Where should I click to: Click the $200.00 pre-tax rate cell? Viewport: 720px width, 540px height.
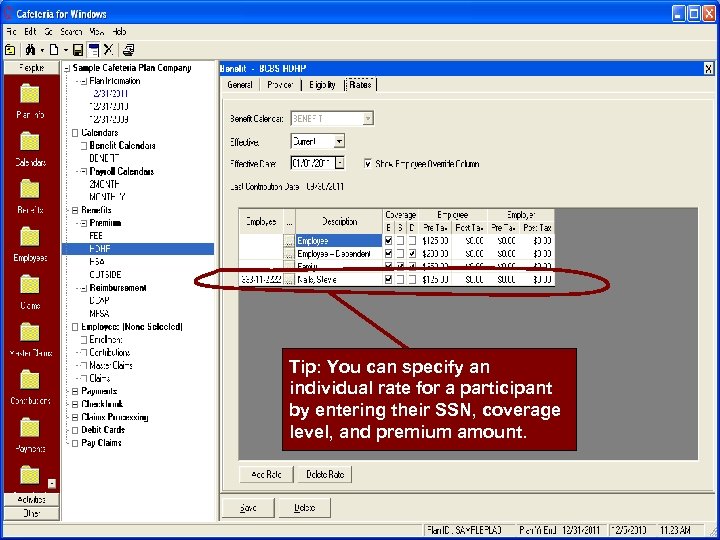coord(435,253)
